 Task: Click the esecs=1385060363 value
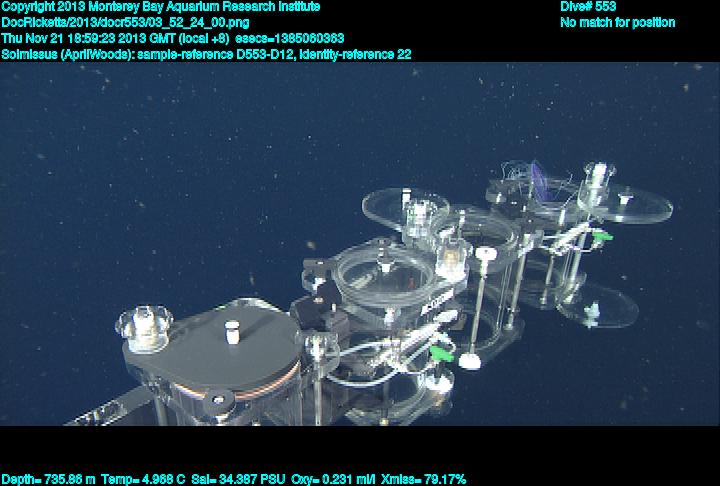pyautogui.click(x=289, y=38)
